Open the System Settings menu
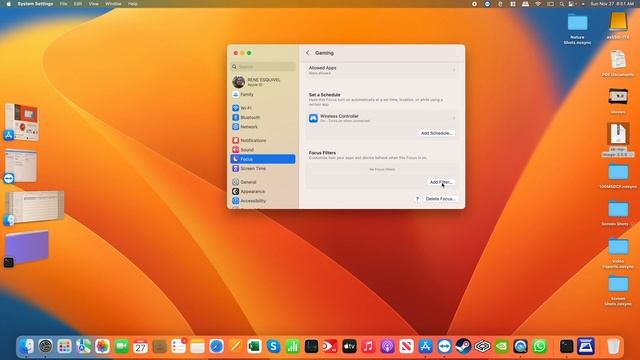The height and width of the screenshot is (360, 640). tap(35, 4)
